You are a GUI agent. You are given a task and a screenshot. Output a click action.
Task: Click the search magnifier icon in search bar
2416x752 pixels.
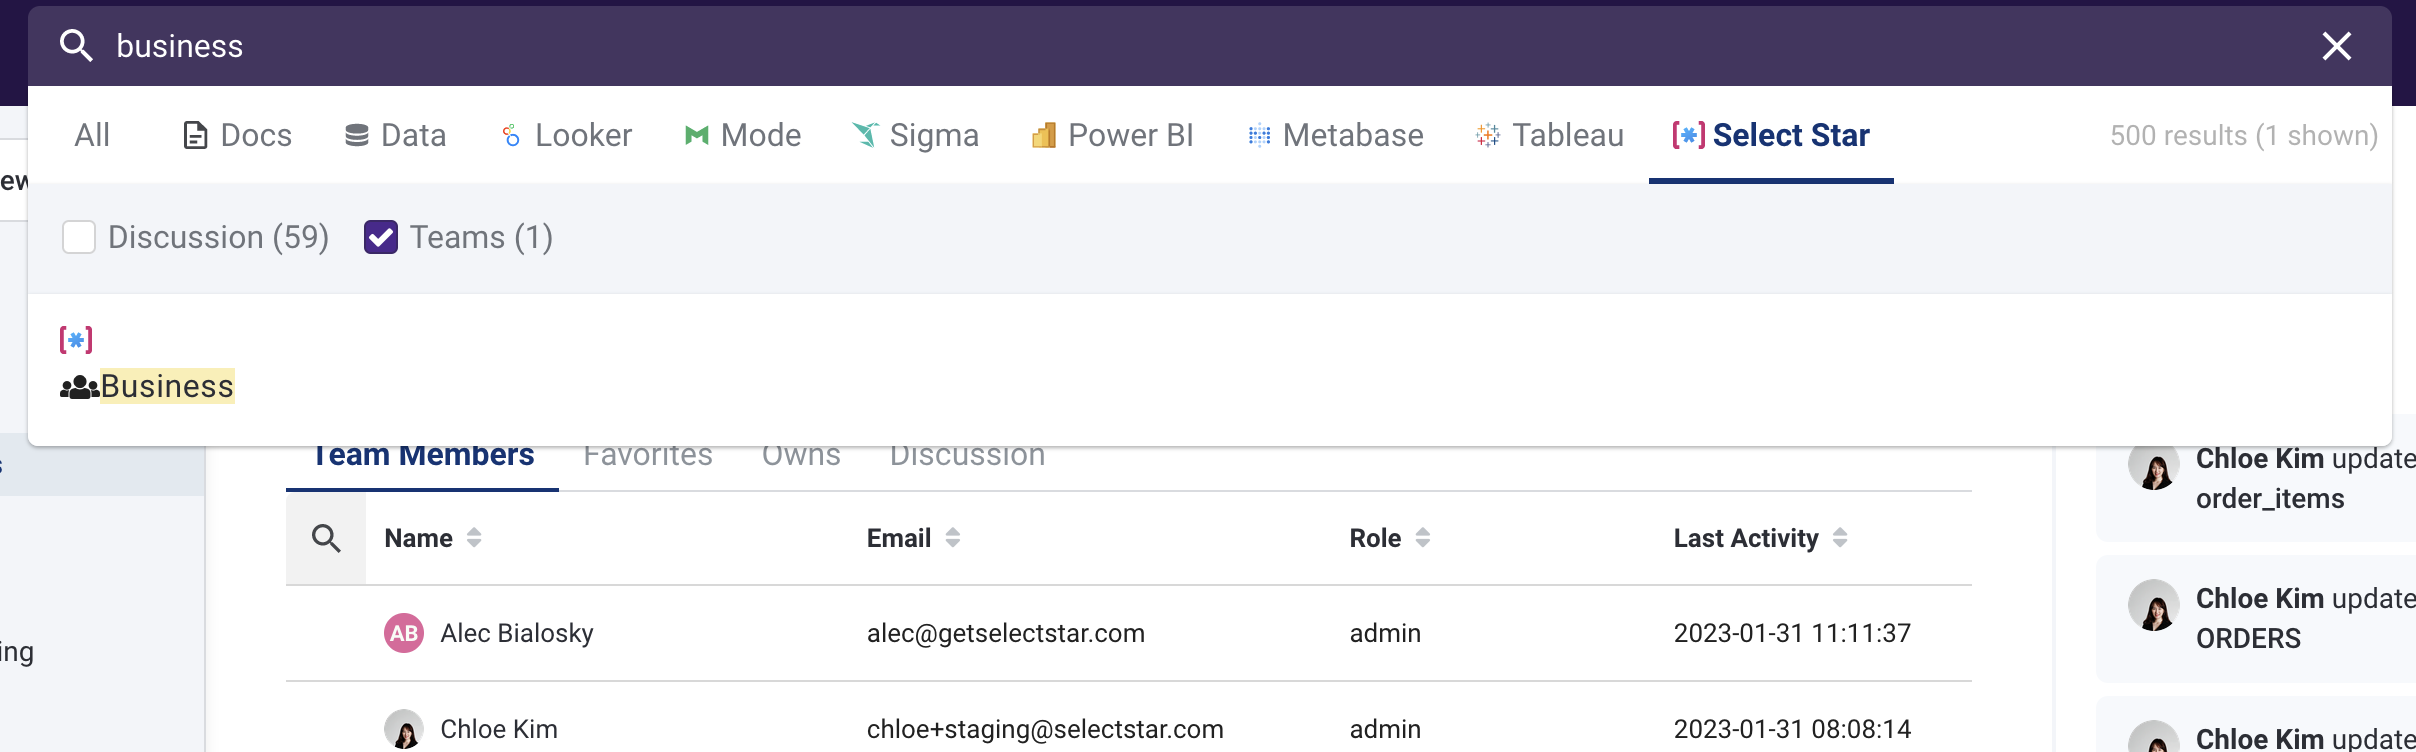tap(76, 46)
